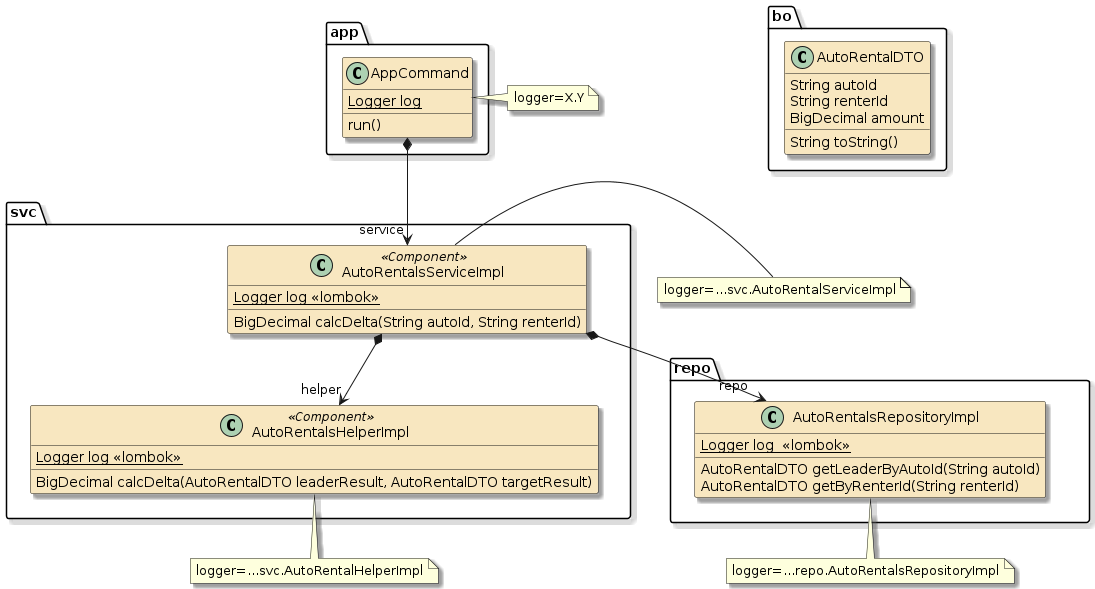Viewport: 1095px width, 589px height.
Task: Click the 'helper' association label
Action: click(321, 389)
